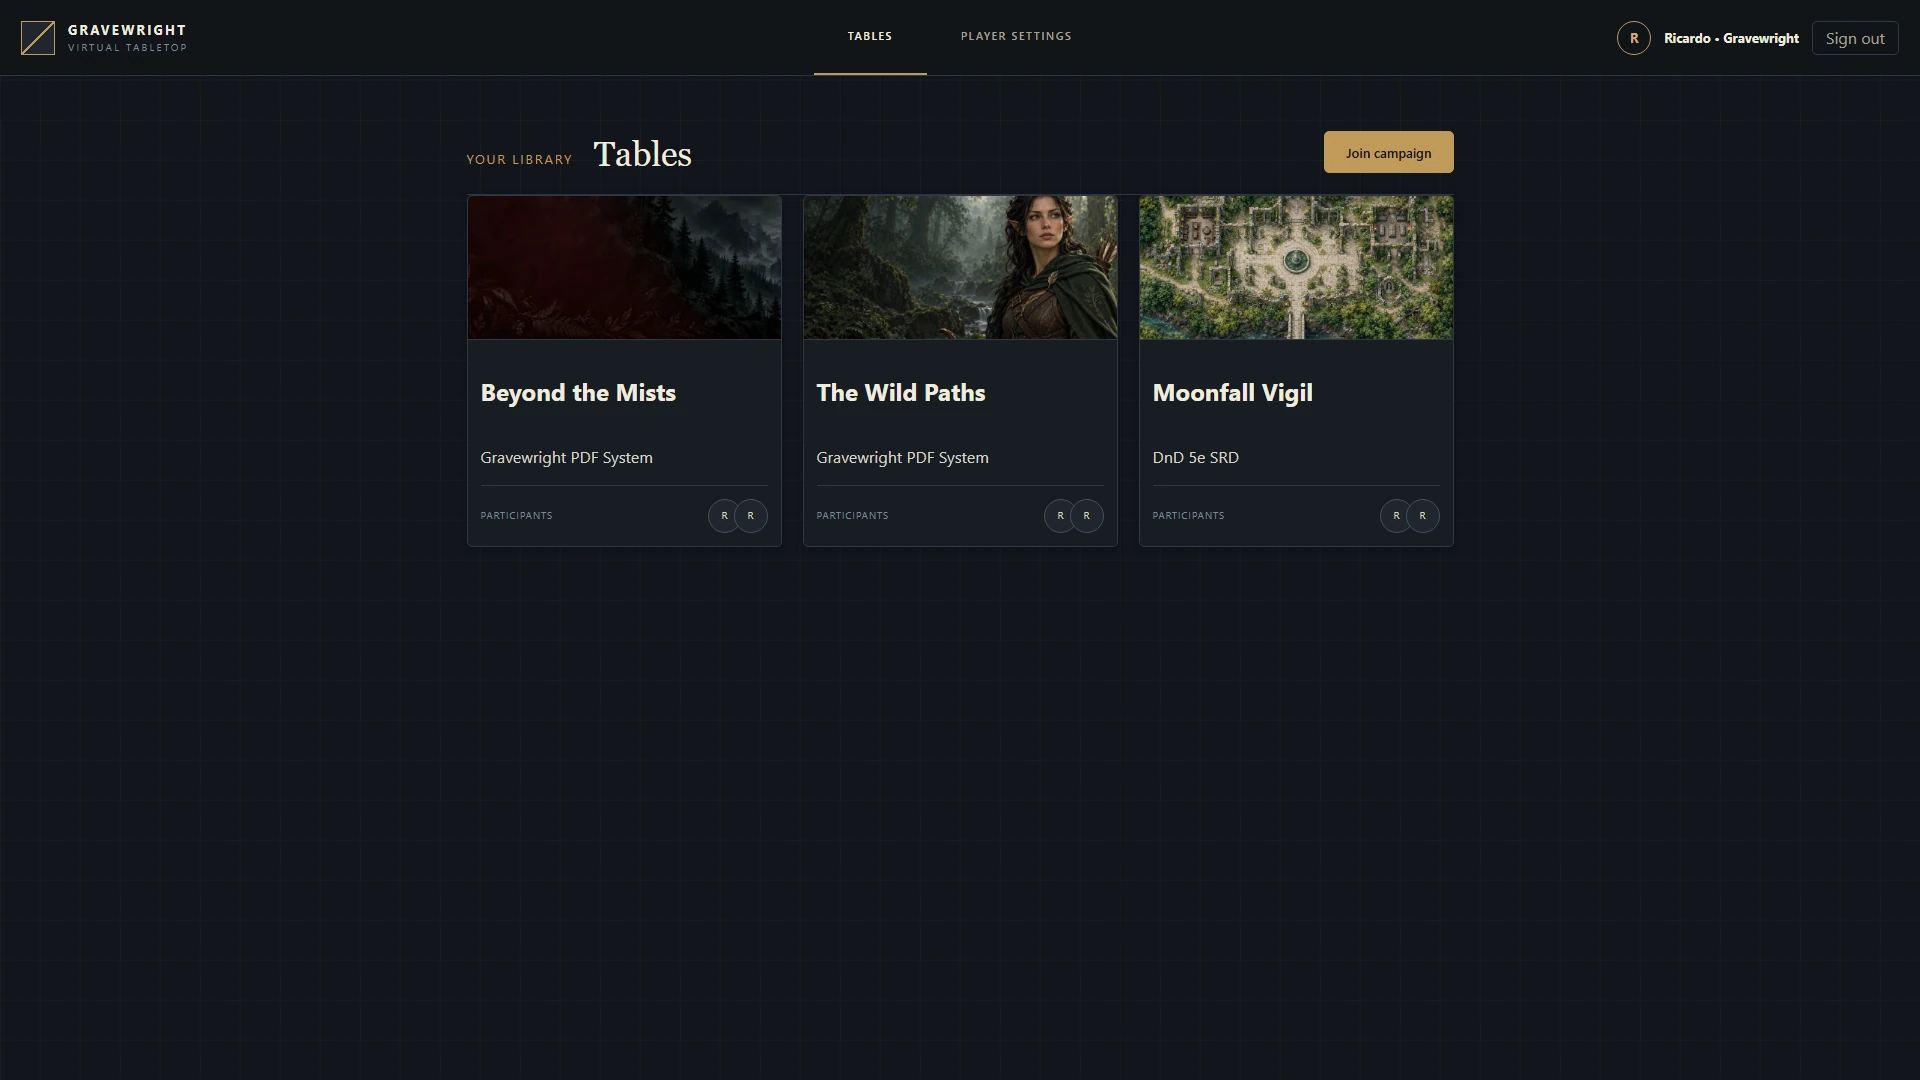Click first participant avatar in The Wild Paths
The width and height of the screenshot is (1920, 1080).
click(x=1060, y=516)
